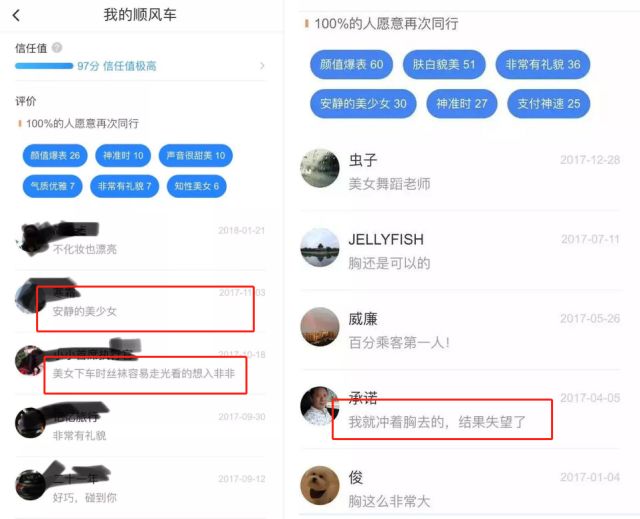Viewport: 640px width, 519px height.
Task: Open 俊's dog avatar
Action: pyautogui.click(x=320, y=486)
